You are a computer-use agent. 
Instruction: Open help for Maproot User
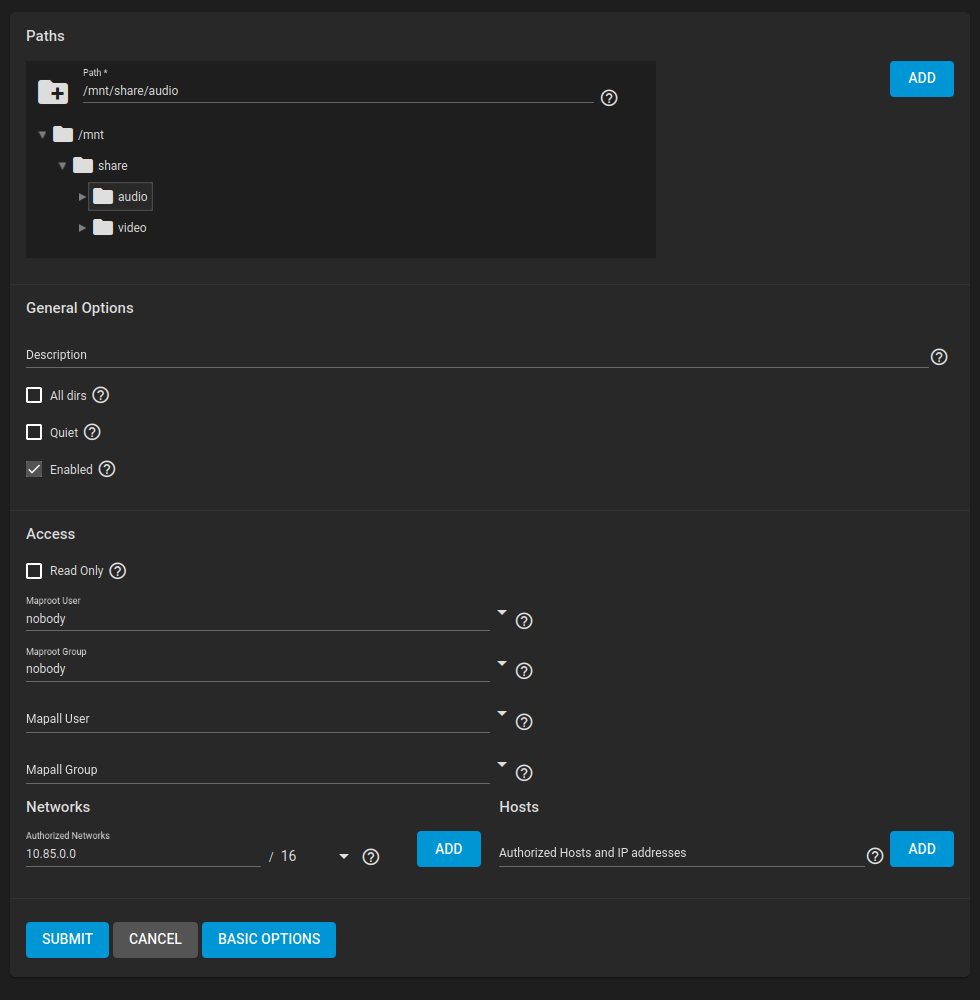pyautogui.click(x=524, y=621)
